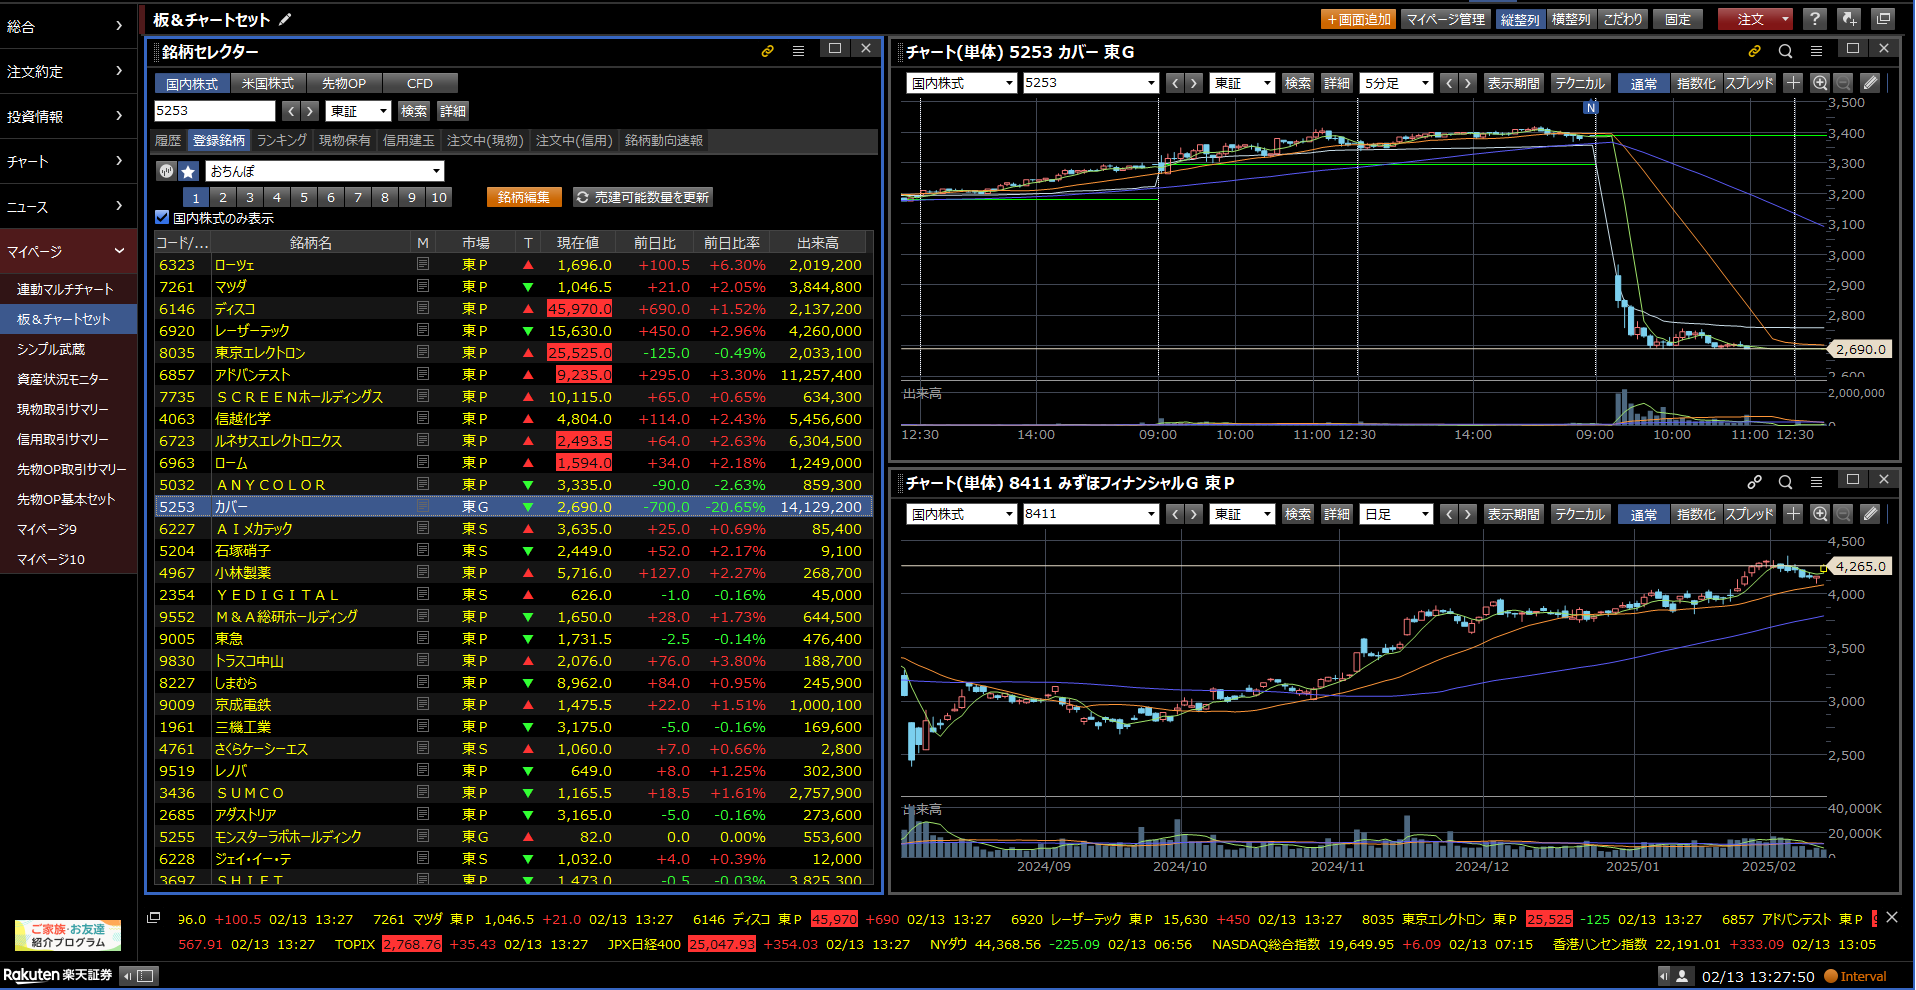Open マイページ管理
This screenshot has height=990, width=1916.
click(x=1446, y=19)
